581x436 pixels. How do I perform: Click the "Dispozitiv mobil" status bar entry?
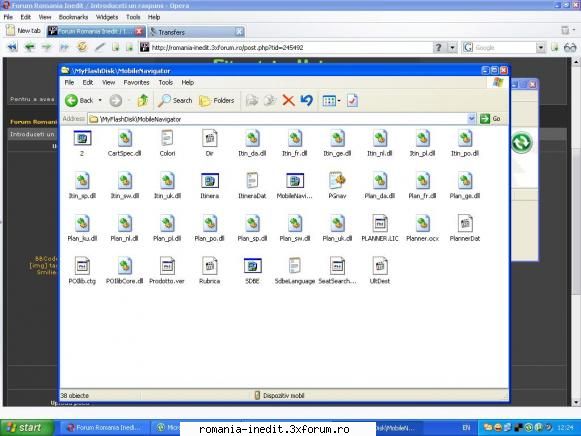pos(279,396)
